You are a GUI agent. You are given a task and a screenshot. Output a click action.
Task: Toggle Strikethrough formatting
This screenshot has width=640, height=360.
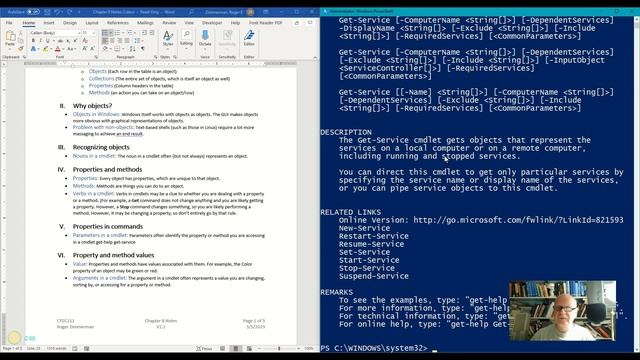60,41
